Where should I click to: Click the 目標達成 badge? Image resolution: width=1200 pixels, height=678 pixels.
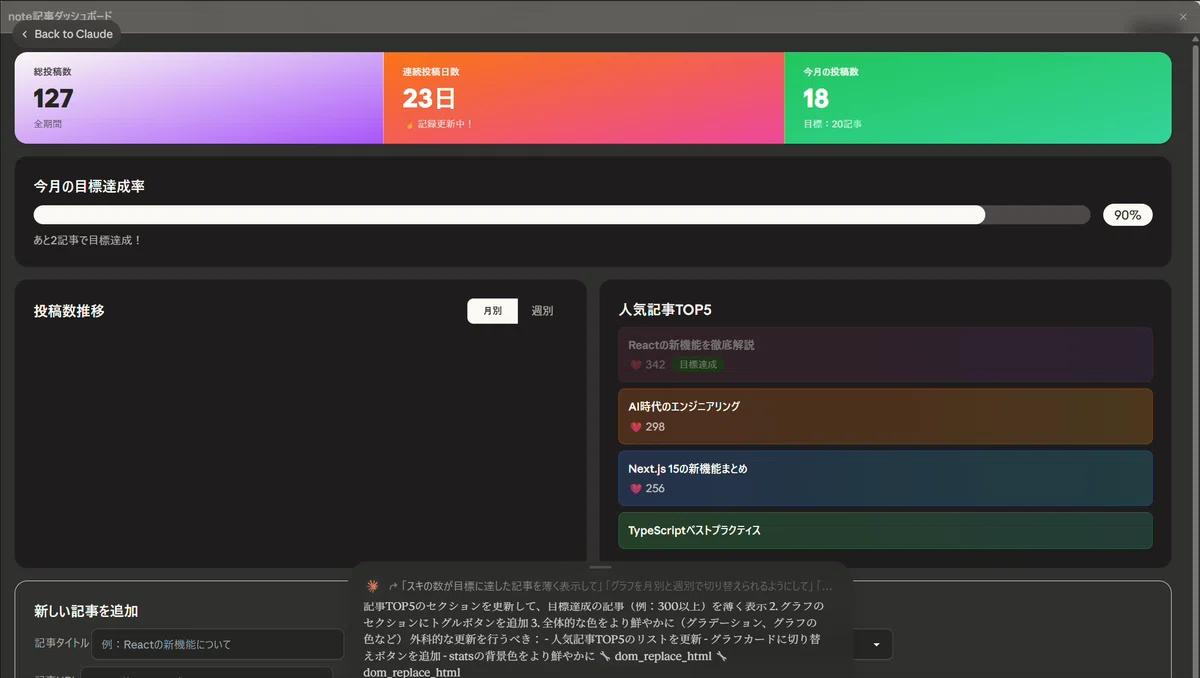698,365
